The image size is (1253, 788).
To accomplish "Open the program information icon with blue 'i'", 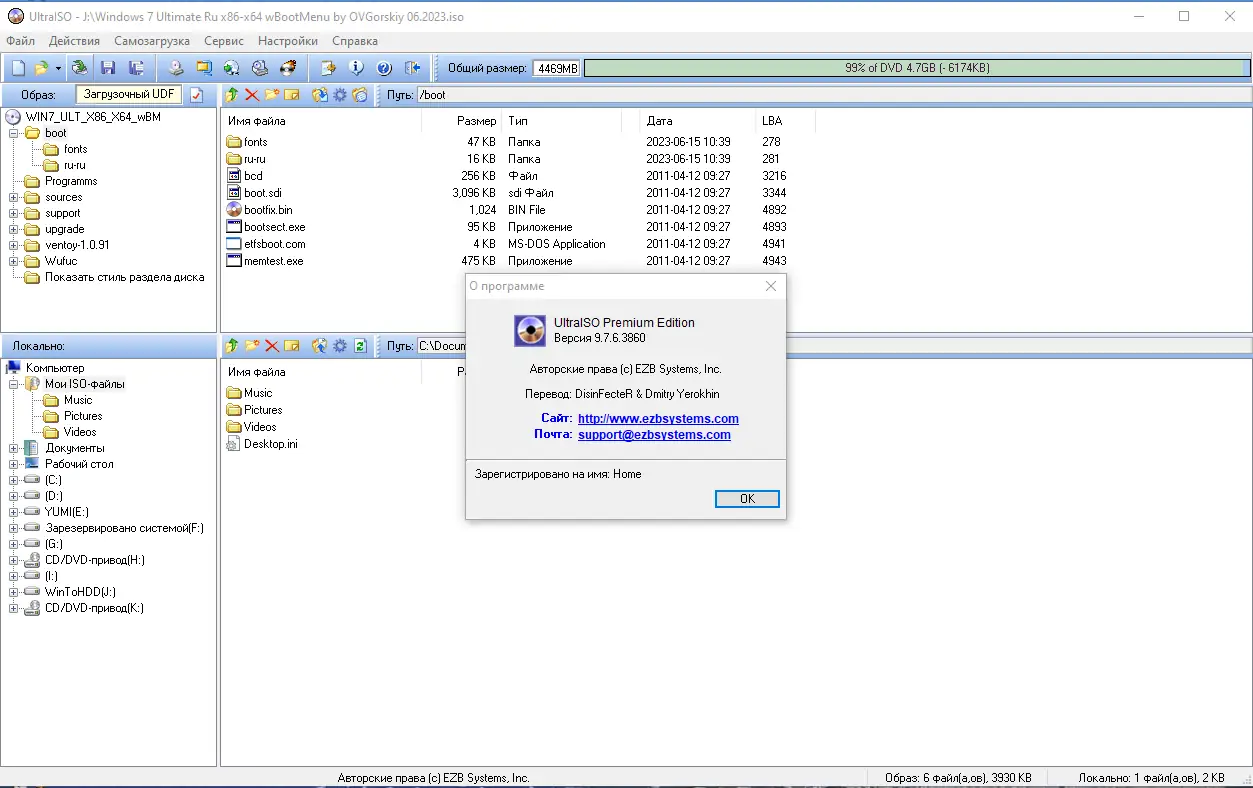I will click(357, 67).
